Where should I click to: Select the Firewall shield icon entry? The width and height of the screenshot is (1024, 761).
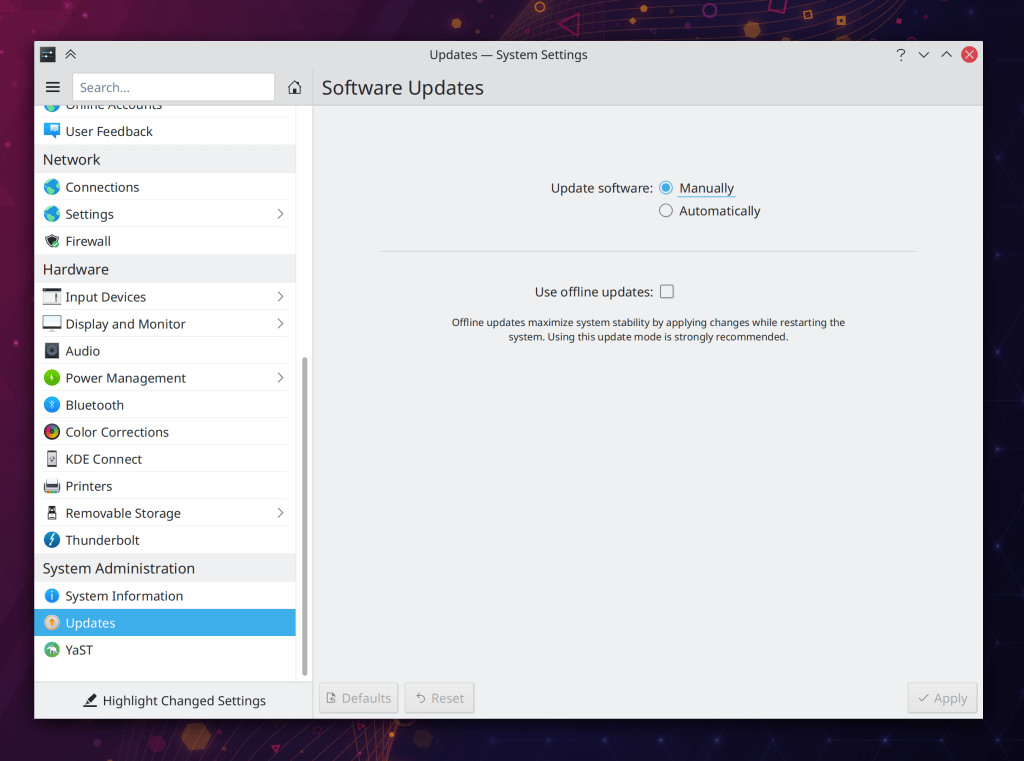click(x=53, y=241)
